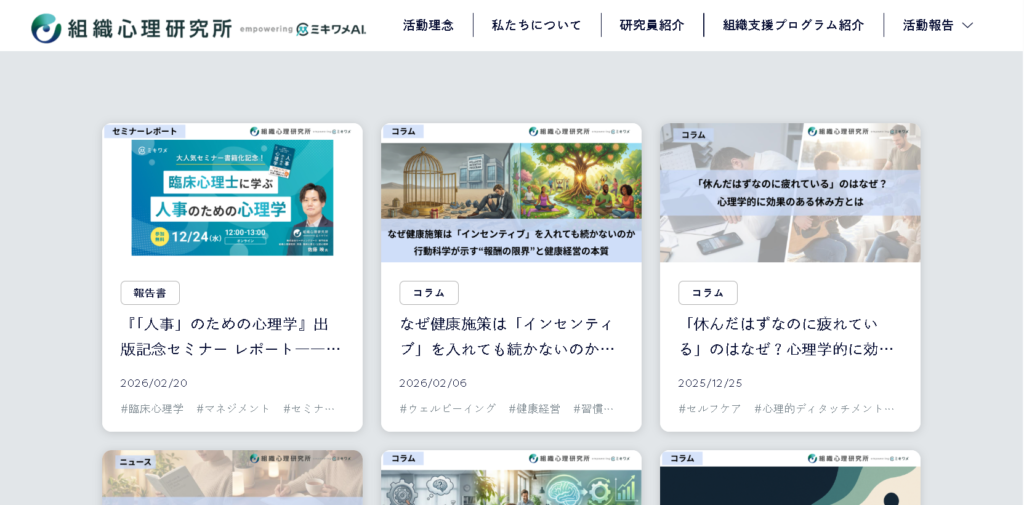
Task: Open the なぜ健康施策は「インセンティブ」 article title
Action: 508,336
